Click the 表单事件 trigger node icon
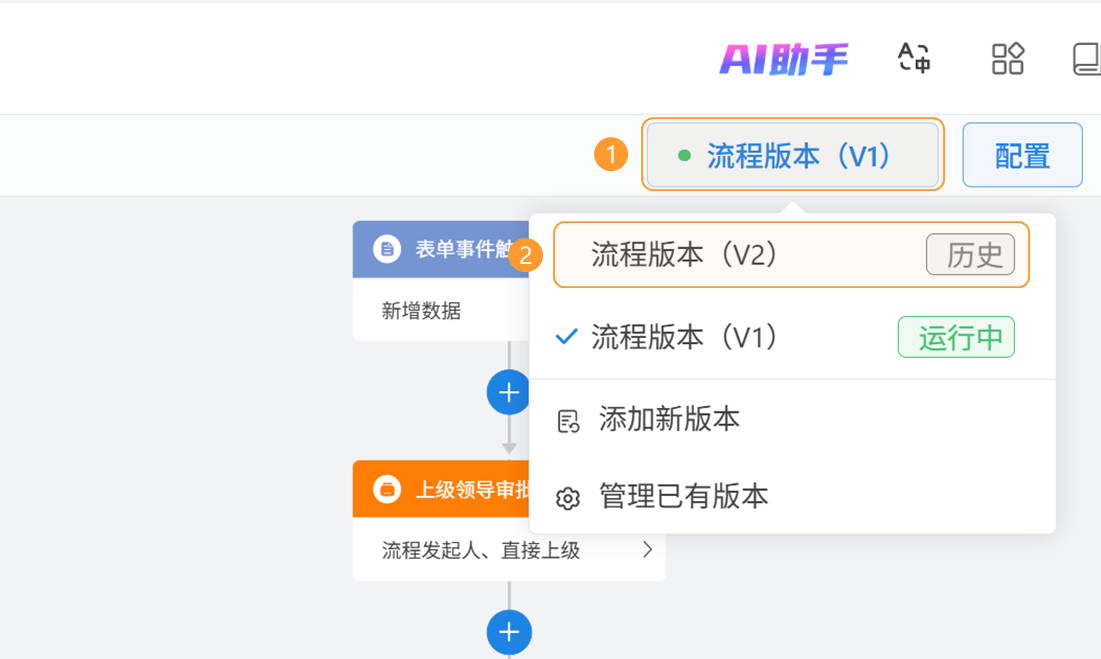The height and width of the screenshot is (659, 1101). point(387,249)
